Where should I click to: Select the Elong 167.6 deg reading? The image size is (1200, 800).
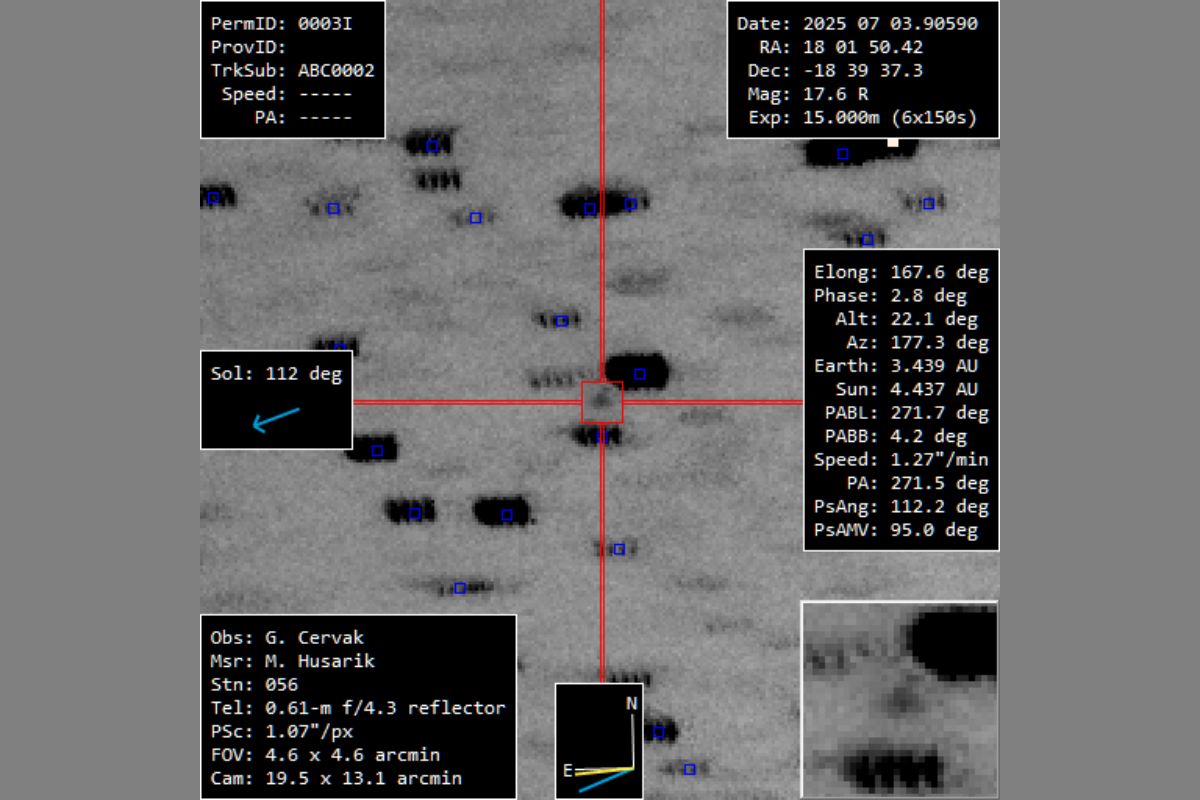[901, 272]
